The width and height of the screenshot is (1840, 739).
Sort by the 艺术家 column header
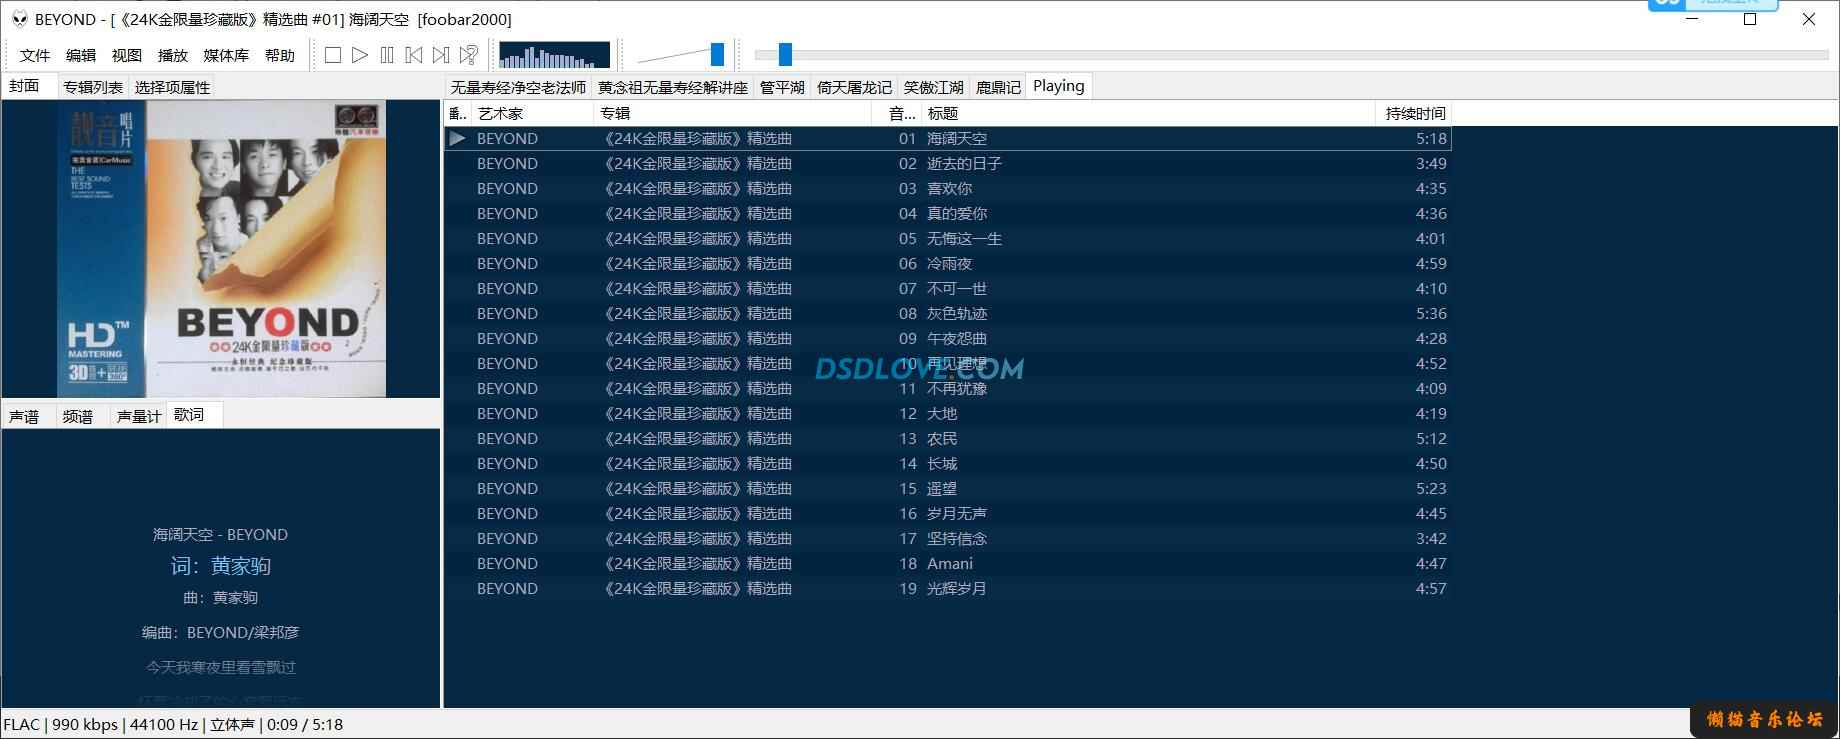pyautogui.click(x=531, y=113)
